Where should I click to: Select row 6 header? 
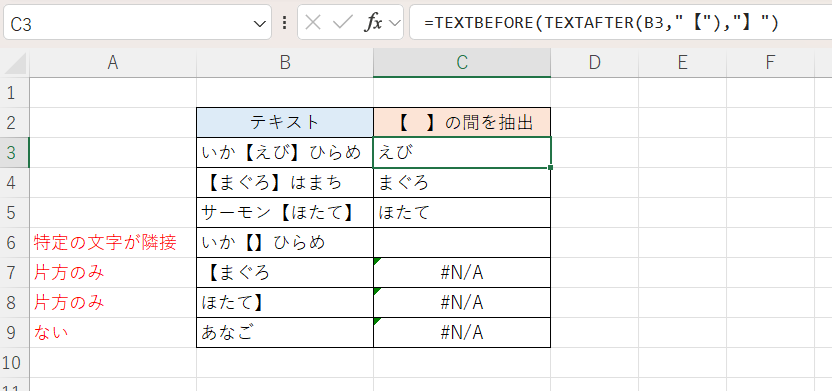click(14, 243)
